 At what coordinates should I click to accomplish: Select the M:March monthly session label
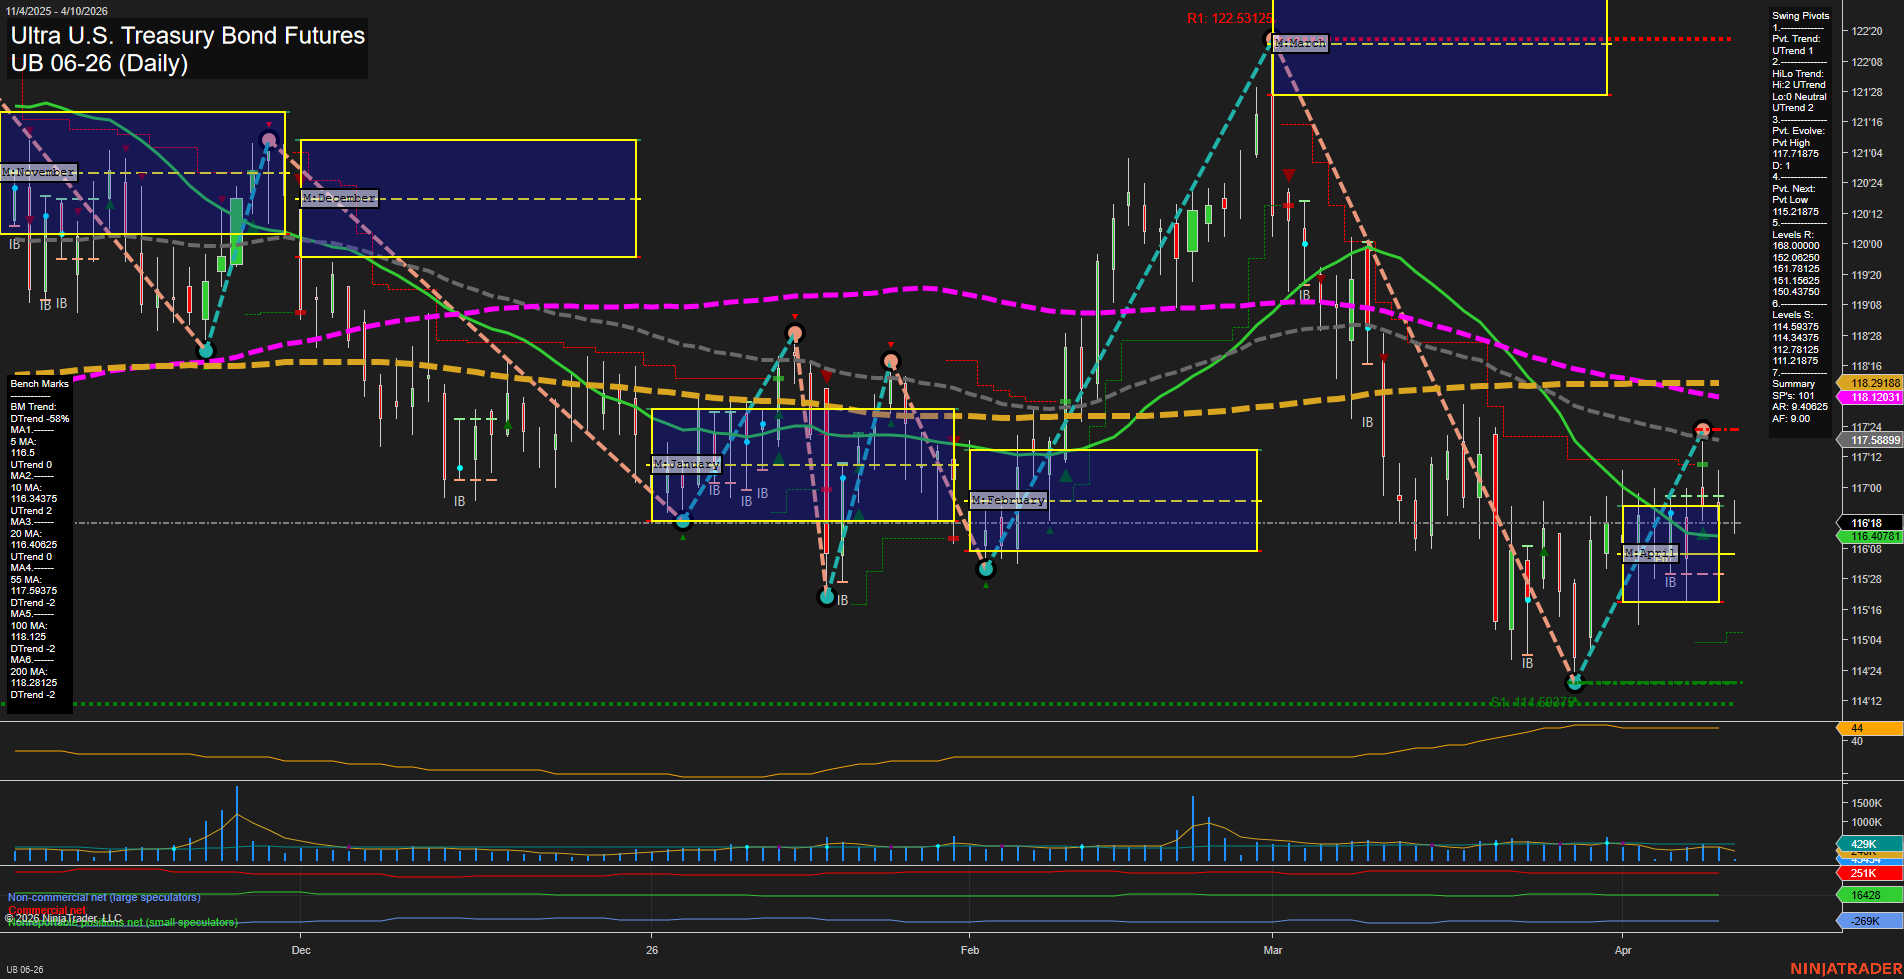(x=1300, y=44)
